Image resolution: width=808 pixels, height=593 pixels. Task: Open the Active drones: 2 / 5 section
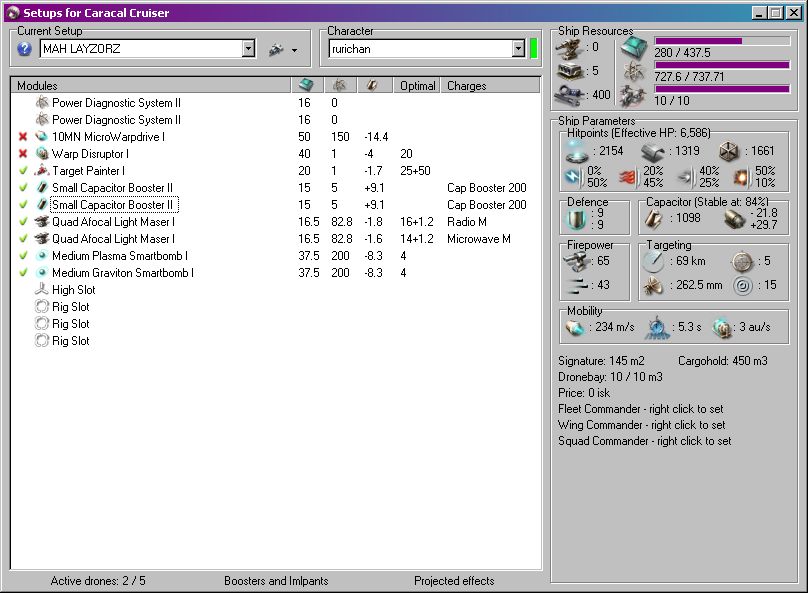coord(98,581)
